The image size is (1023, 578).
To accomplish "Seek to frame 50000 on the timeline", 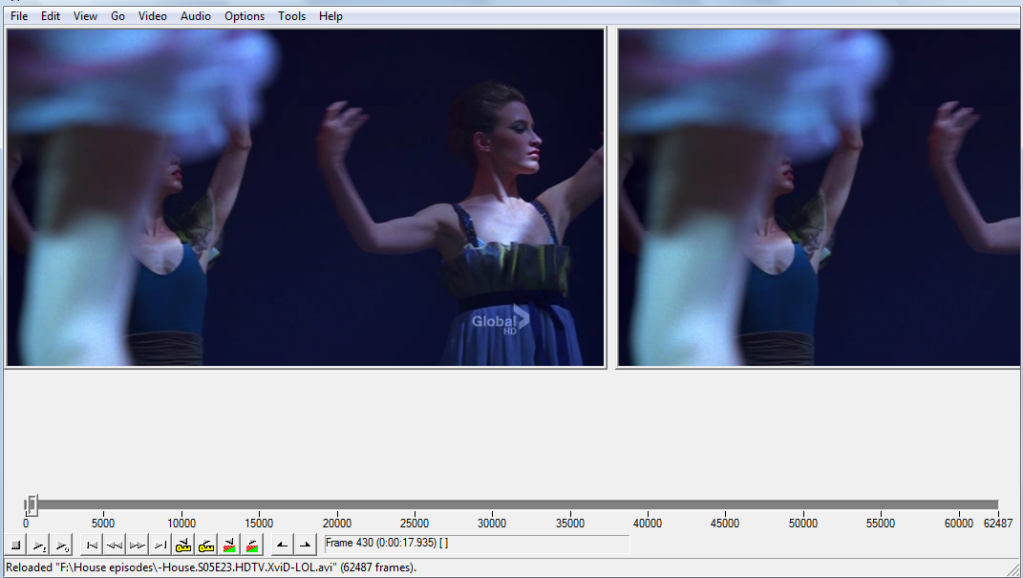I will point(802,505).
